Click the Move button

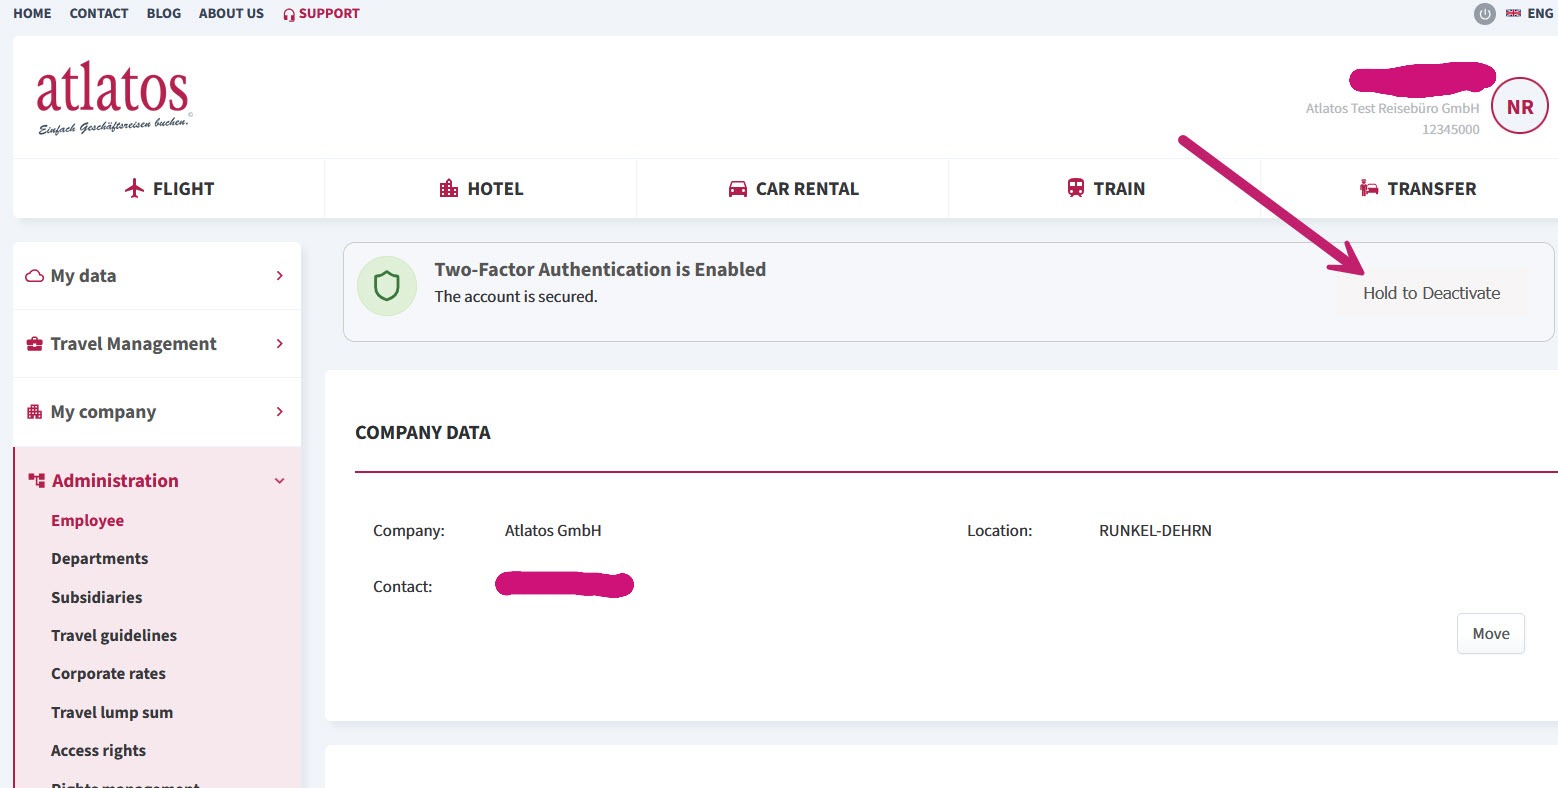pyautogui.click(x=1491, y=634)
